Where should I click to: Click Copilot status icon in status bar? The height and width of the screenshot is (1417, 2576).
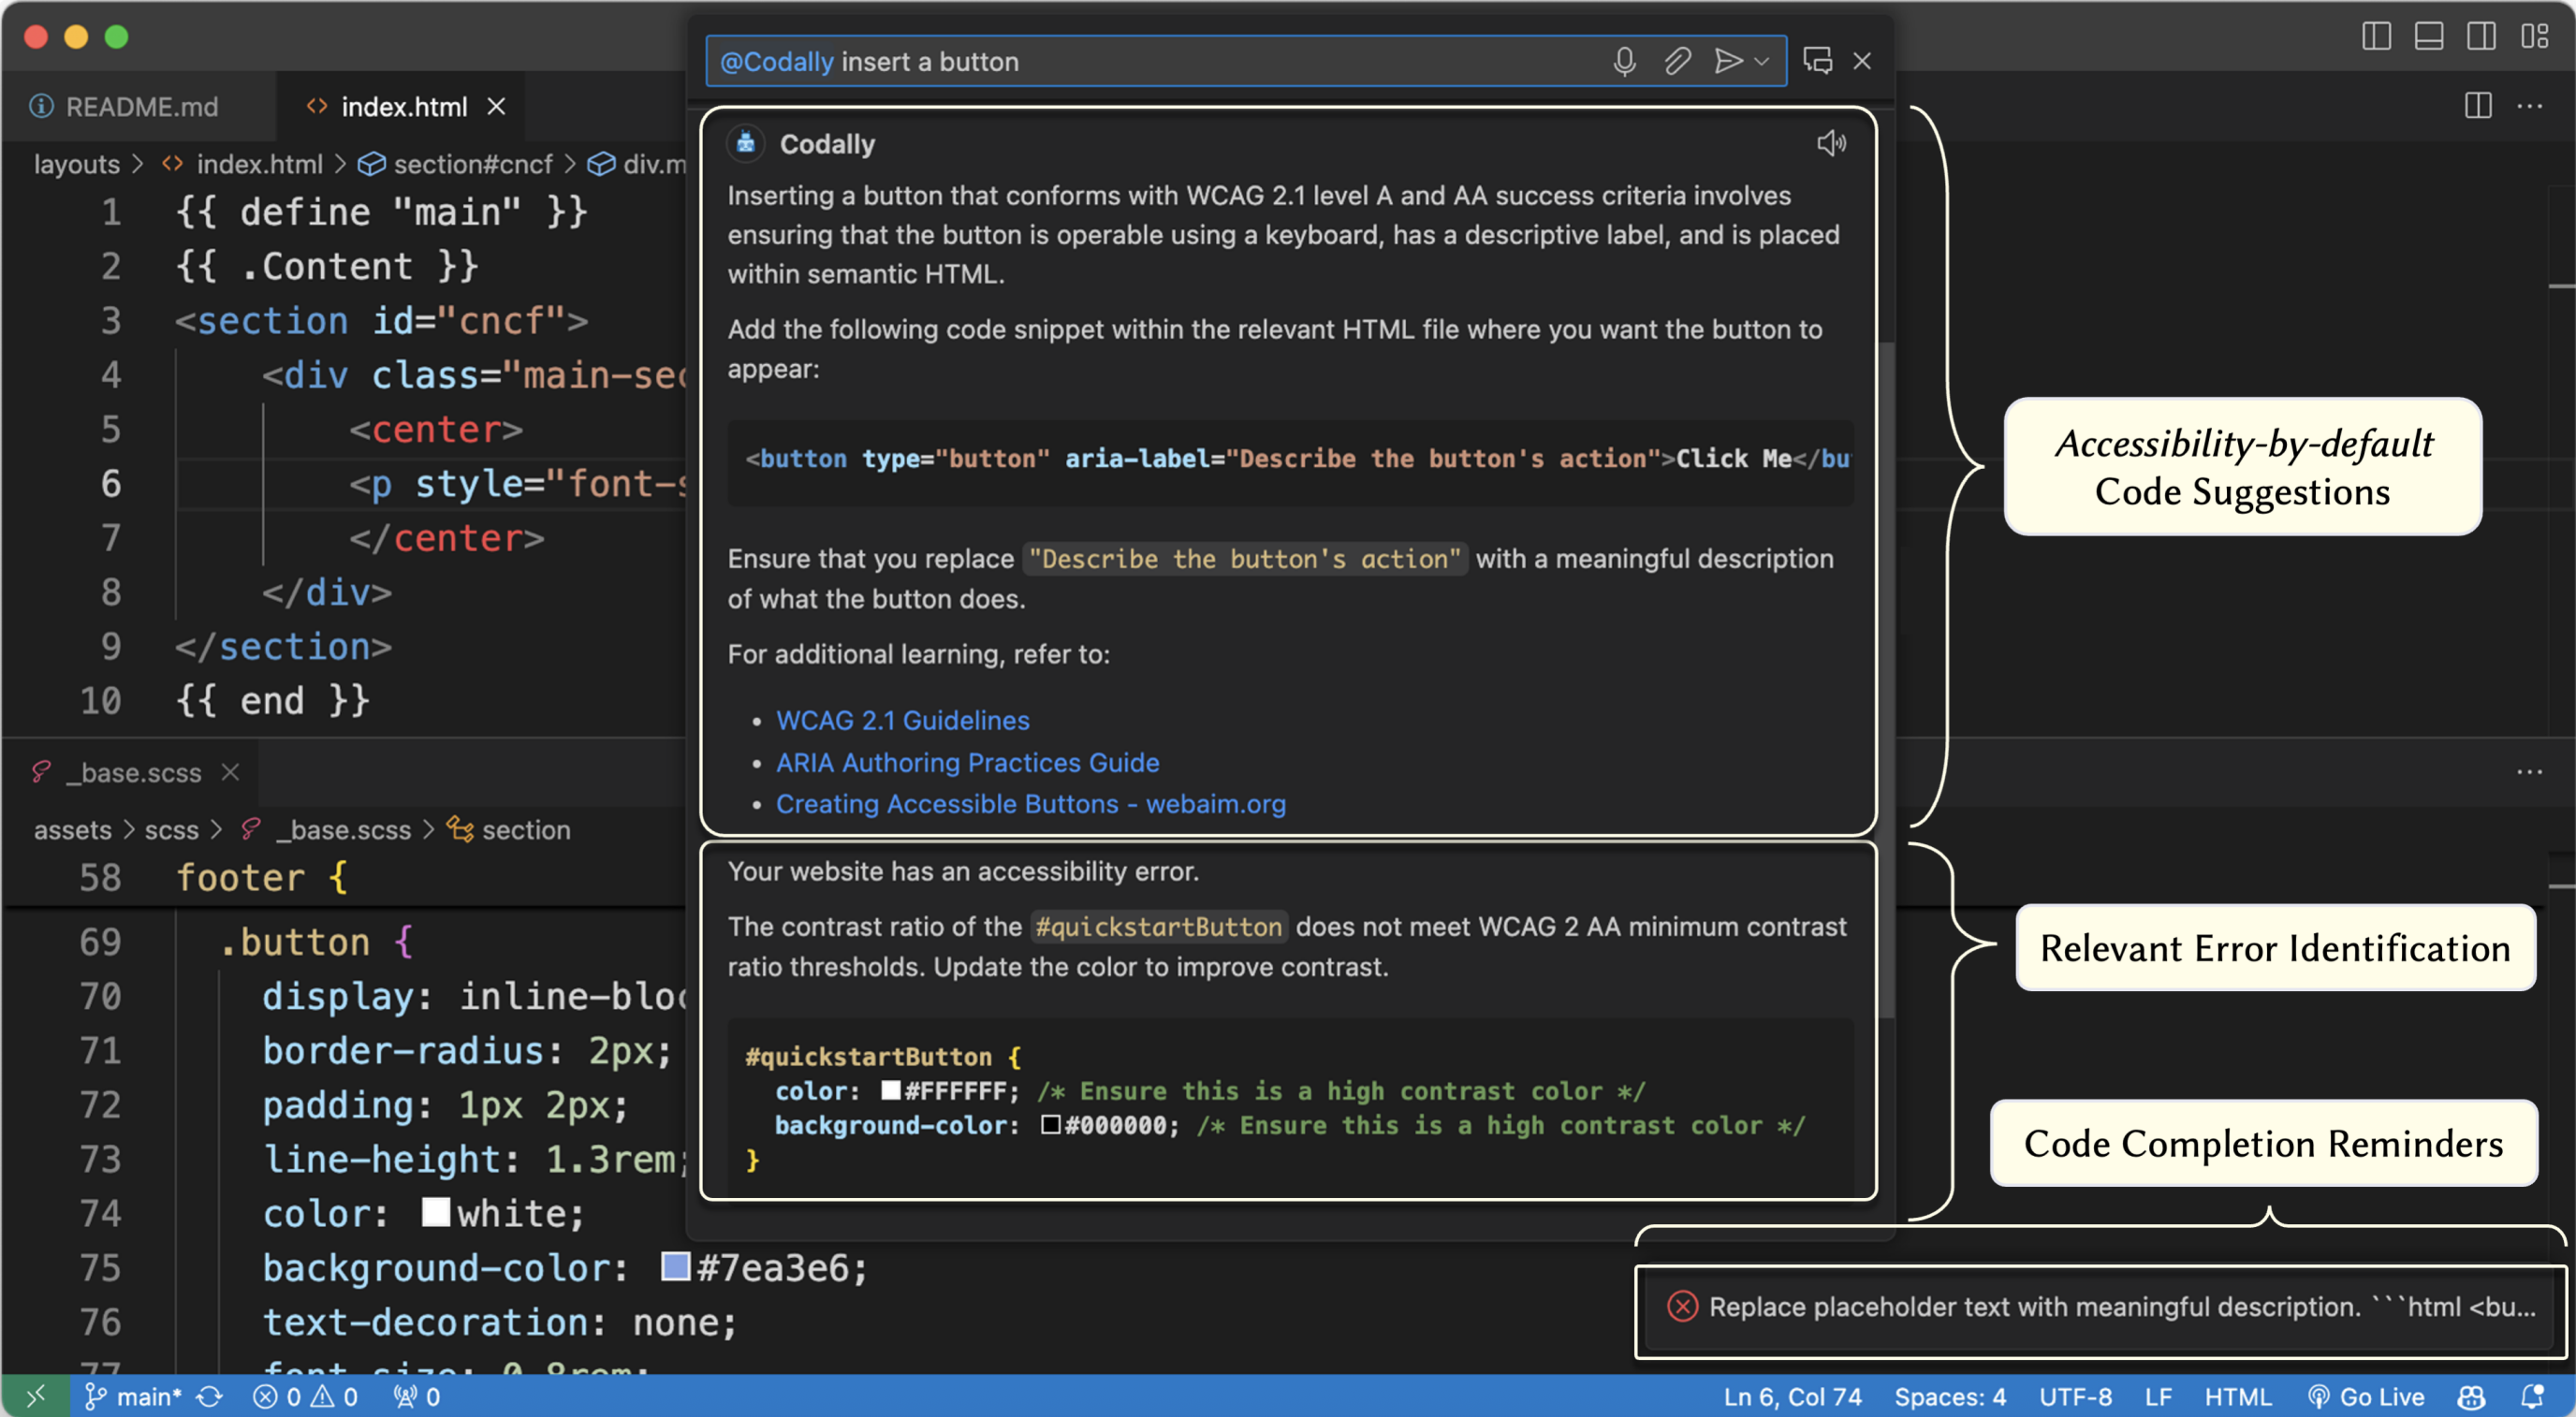(x=2472, y=1397)
